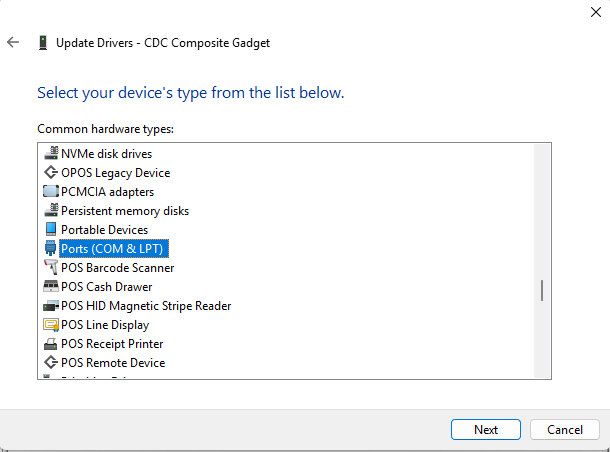The image size is (610, 452).
Task: Go back using the arrow button
Action: click(x=13, y=43)
